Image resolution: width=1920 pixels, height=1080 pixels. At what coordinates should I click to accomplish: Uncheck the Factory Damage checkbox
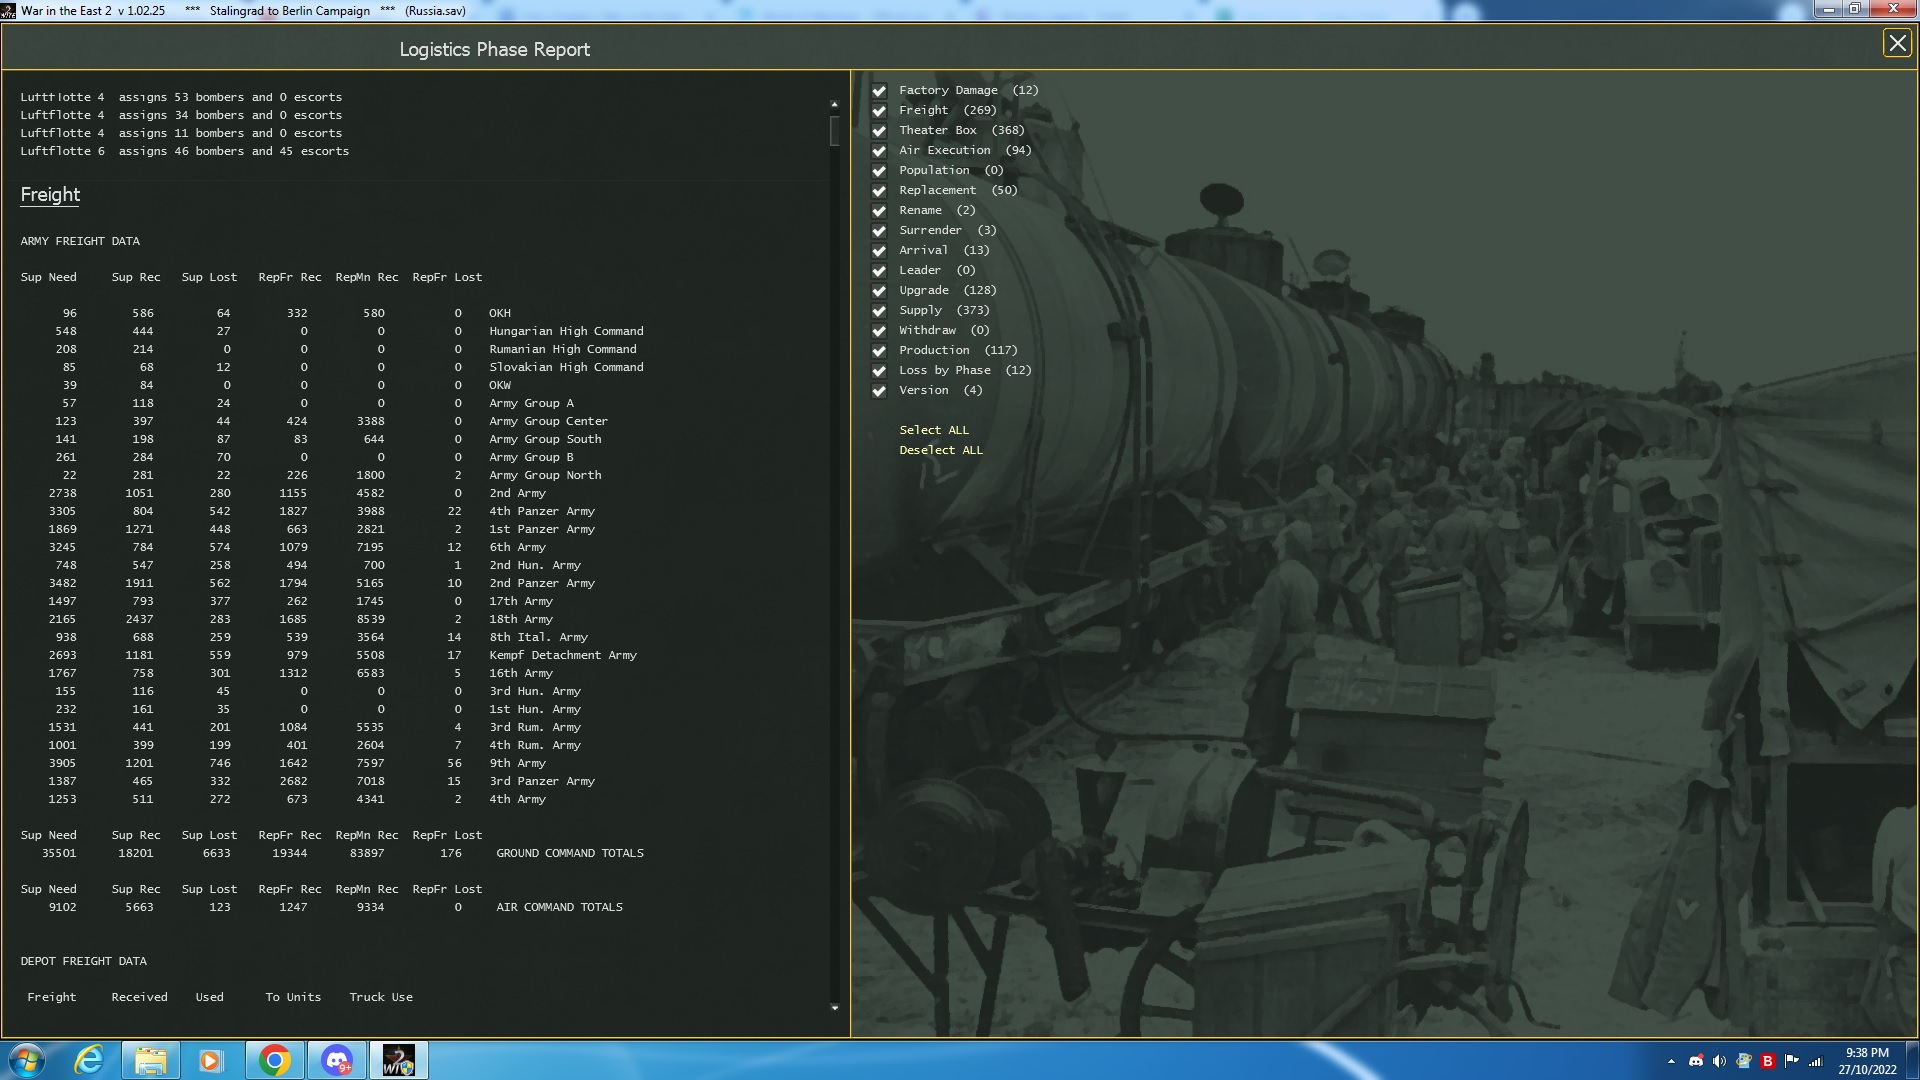point(879,91)
